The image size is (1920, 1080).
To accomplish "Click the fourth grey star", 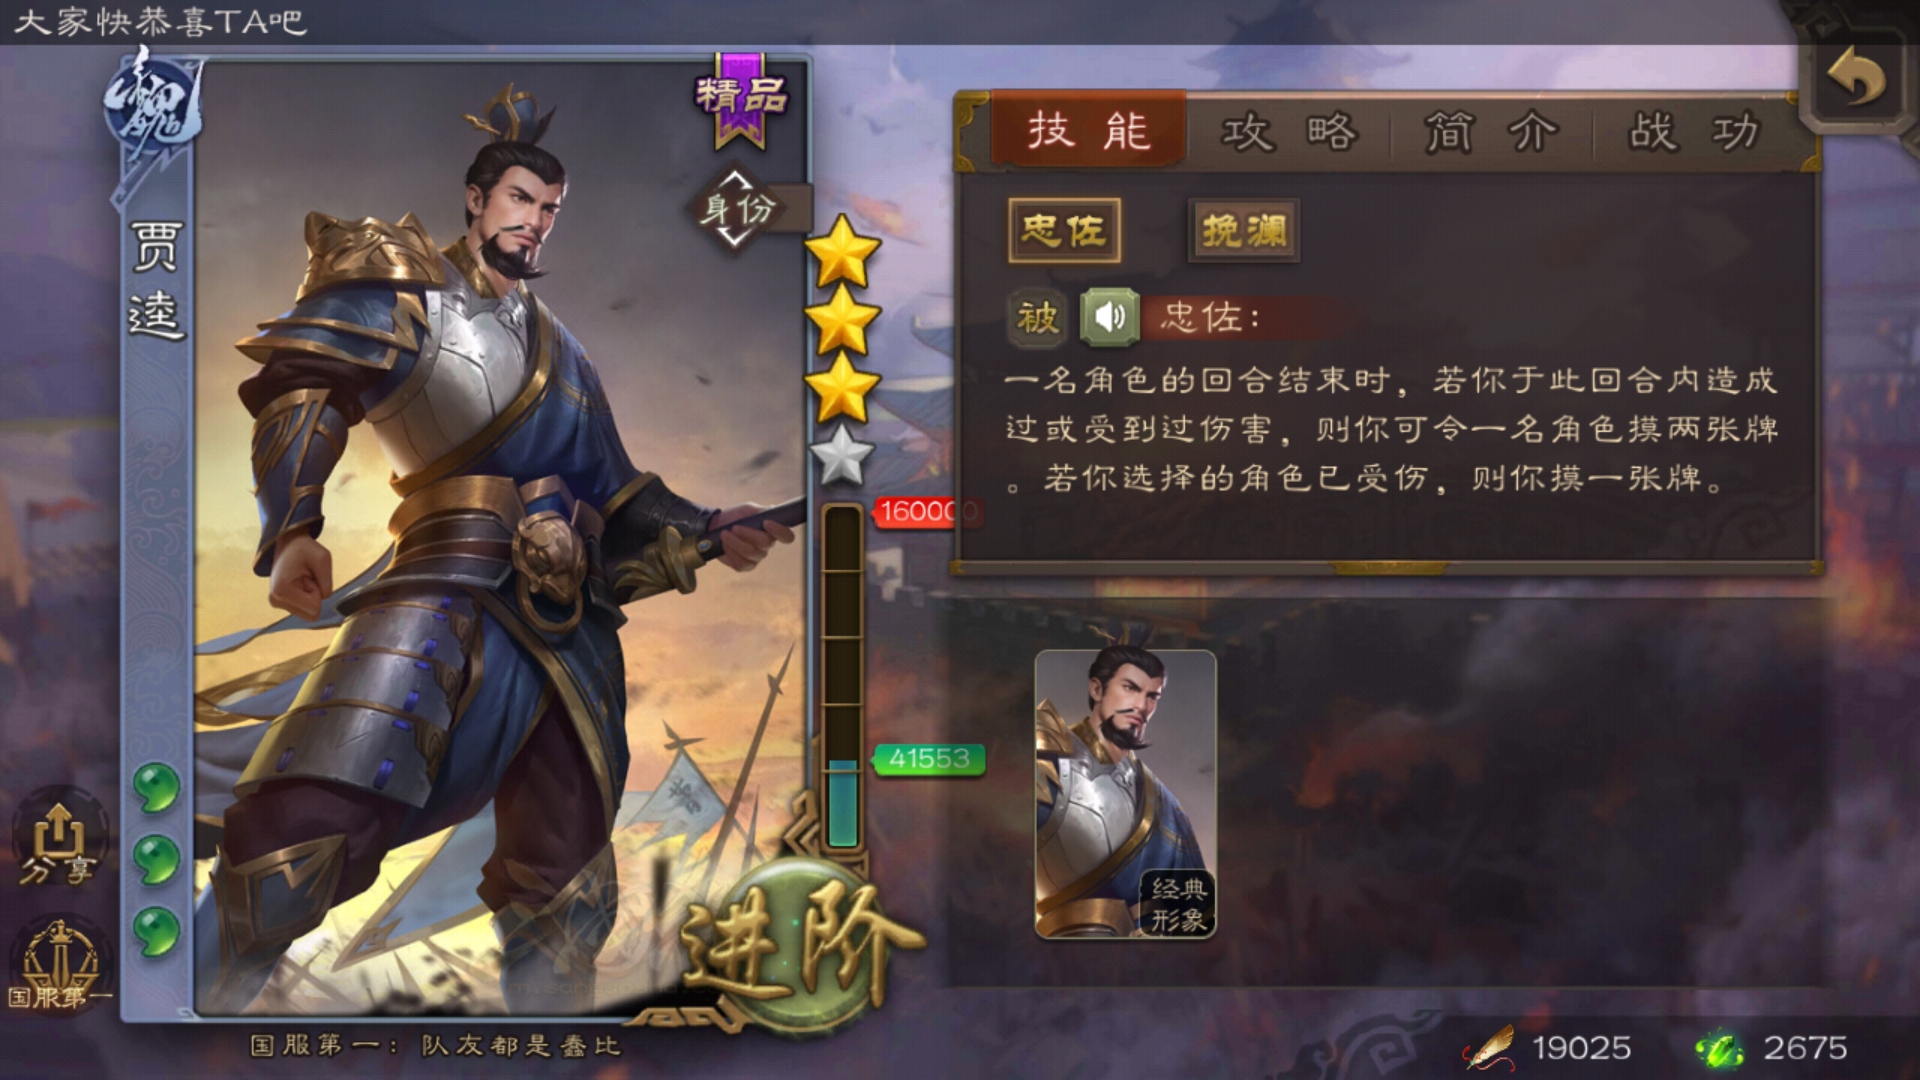I will pos(841,455).
